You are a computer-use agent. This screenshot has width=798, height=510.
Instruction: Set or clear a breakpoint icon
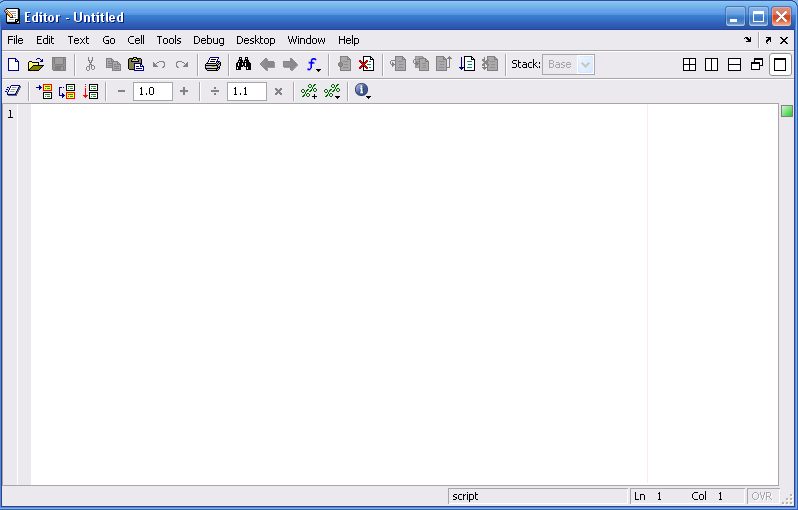click(345, 64)
